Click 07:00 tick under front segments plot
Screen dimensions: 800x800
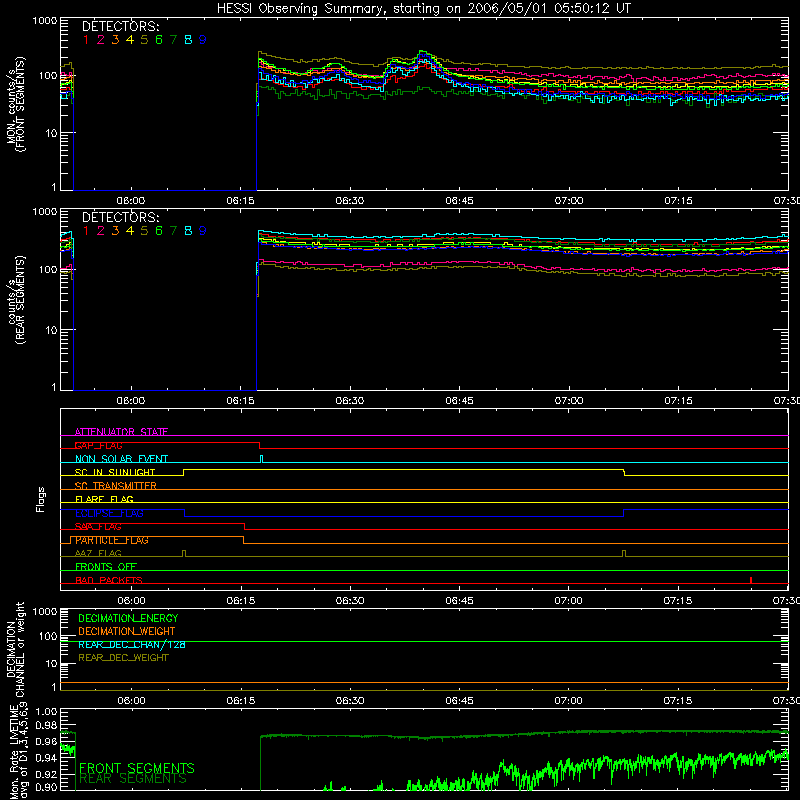(x=569, y=201)
